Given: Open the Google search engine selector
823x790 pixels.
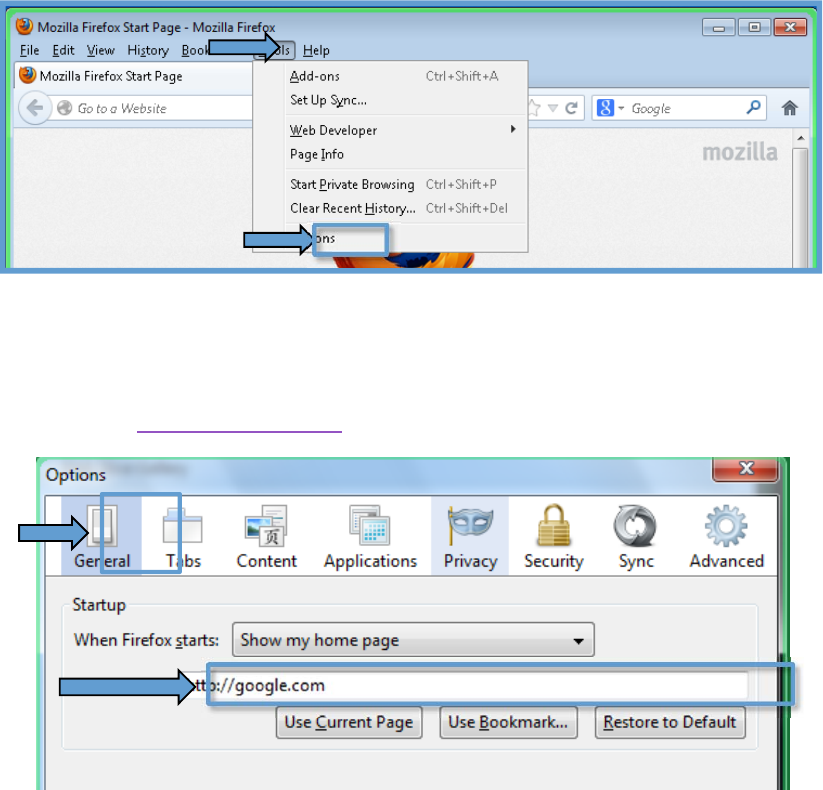Looking at the screenshot, I should click(610, 108).
